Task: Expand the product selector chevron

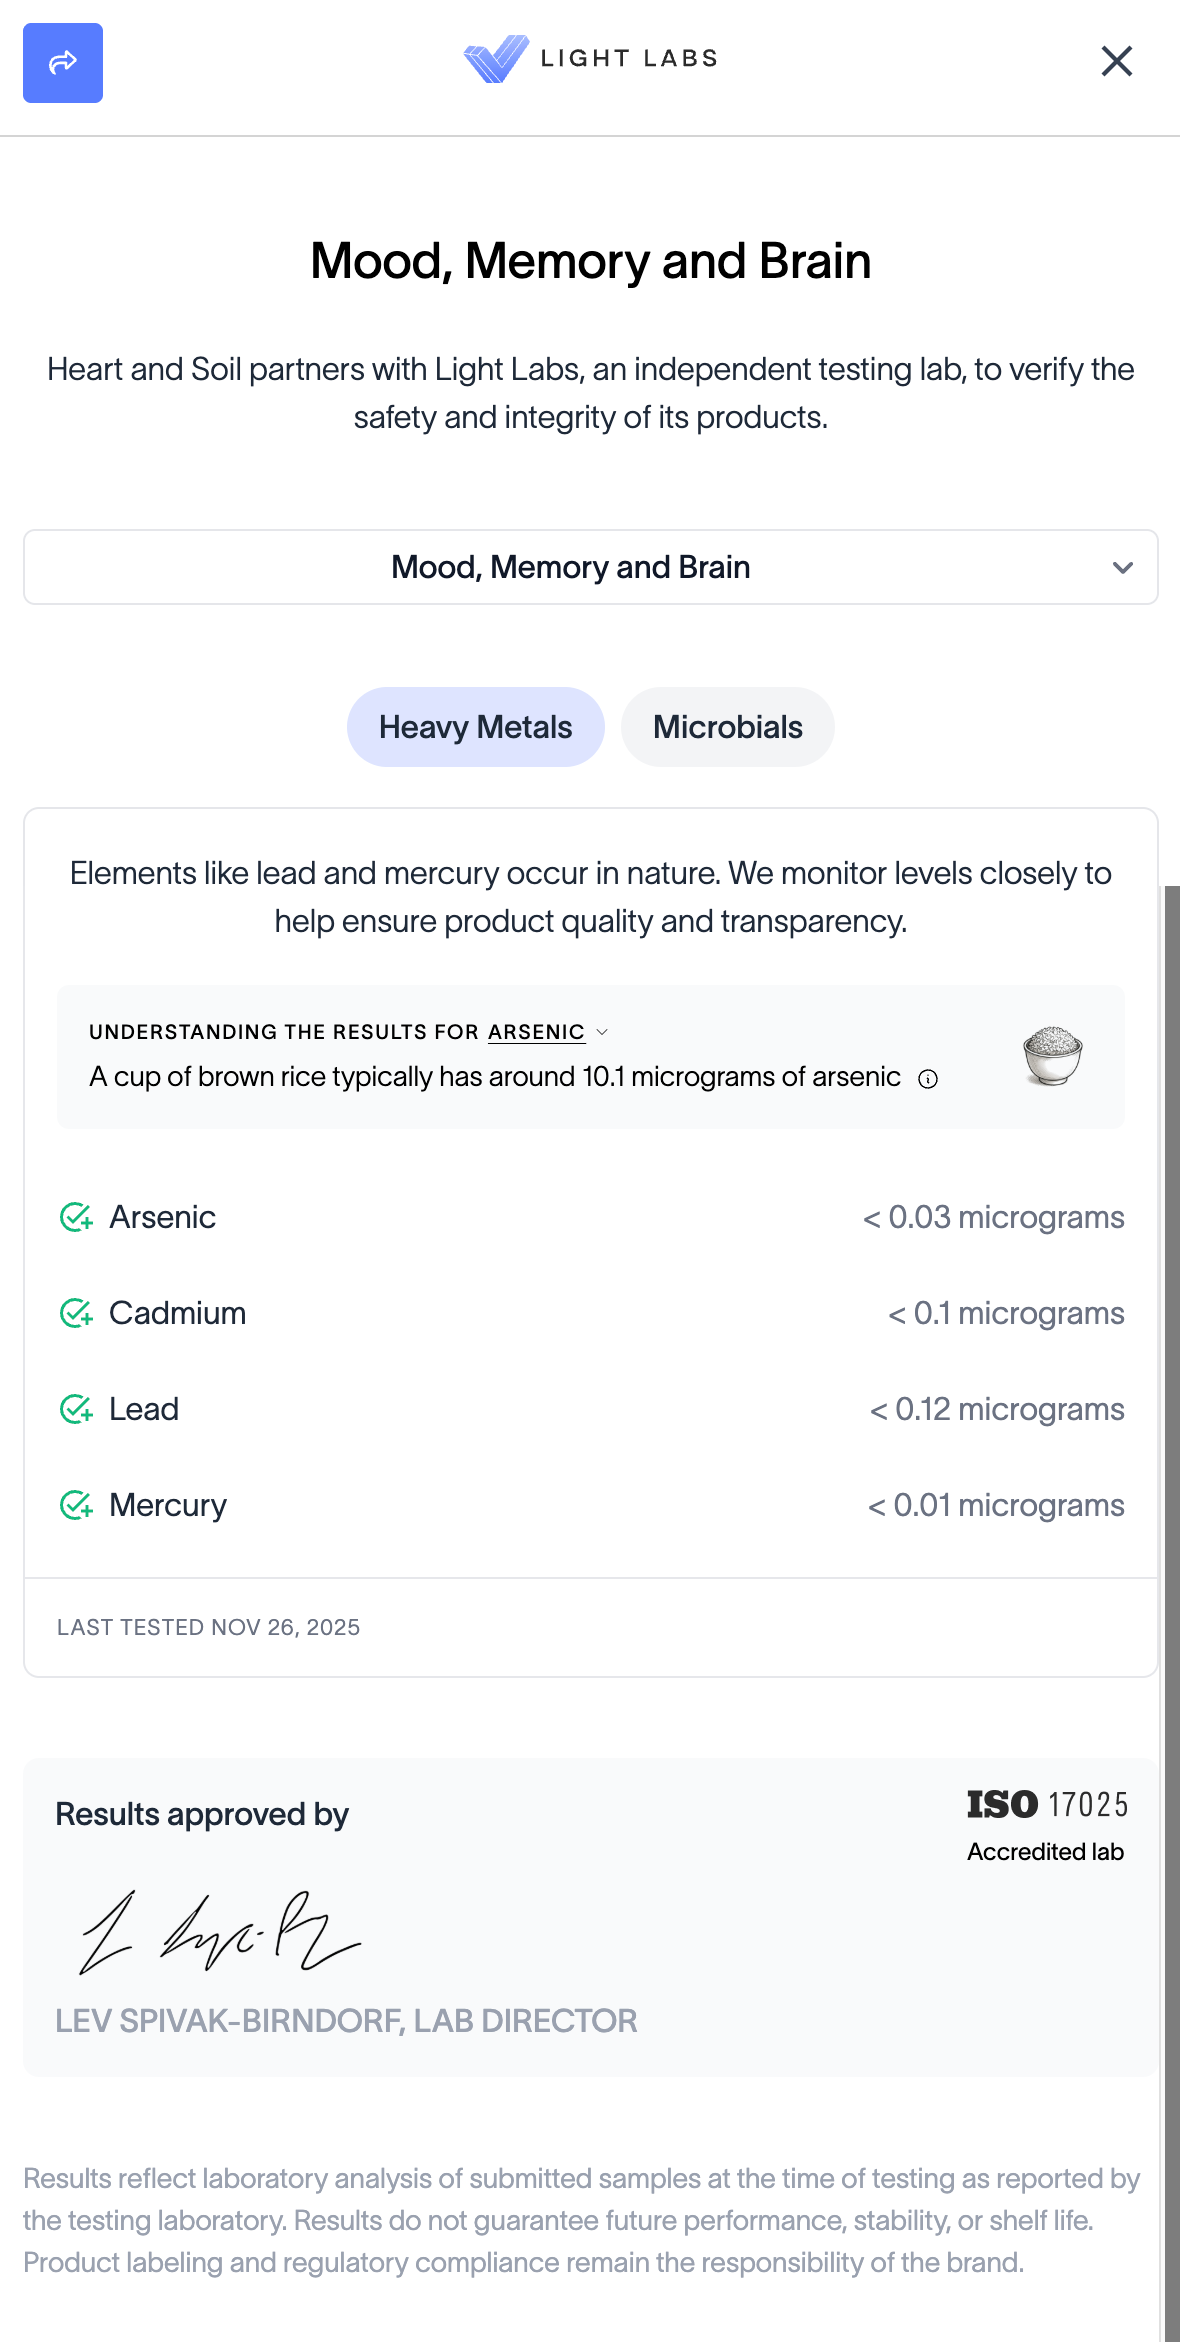Action: [1122, 568]
